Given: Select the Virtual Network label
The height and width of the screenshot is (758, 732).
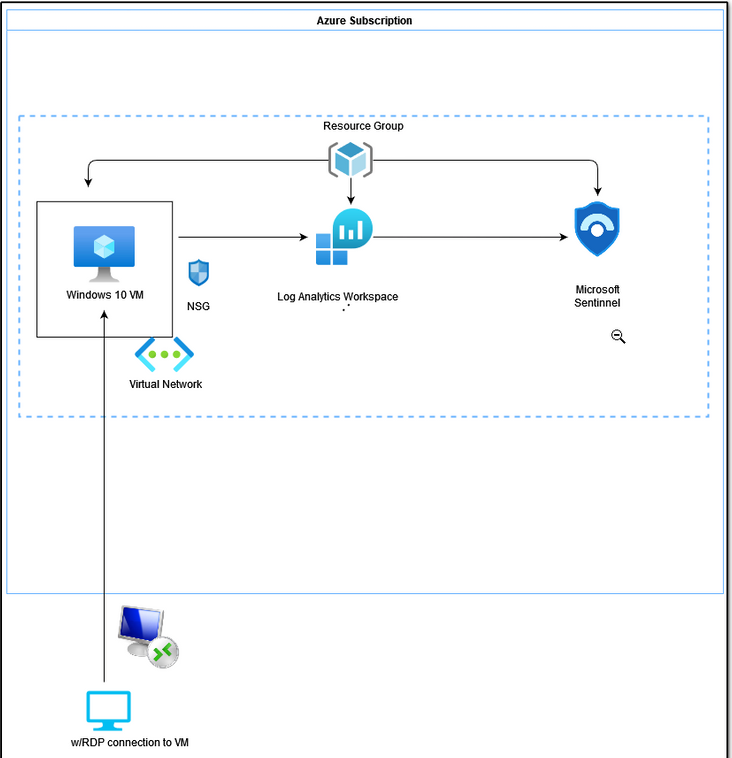Looking at the screenshot, I should point(165,384).
